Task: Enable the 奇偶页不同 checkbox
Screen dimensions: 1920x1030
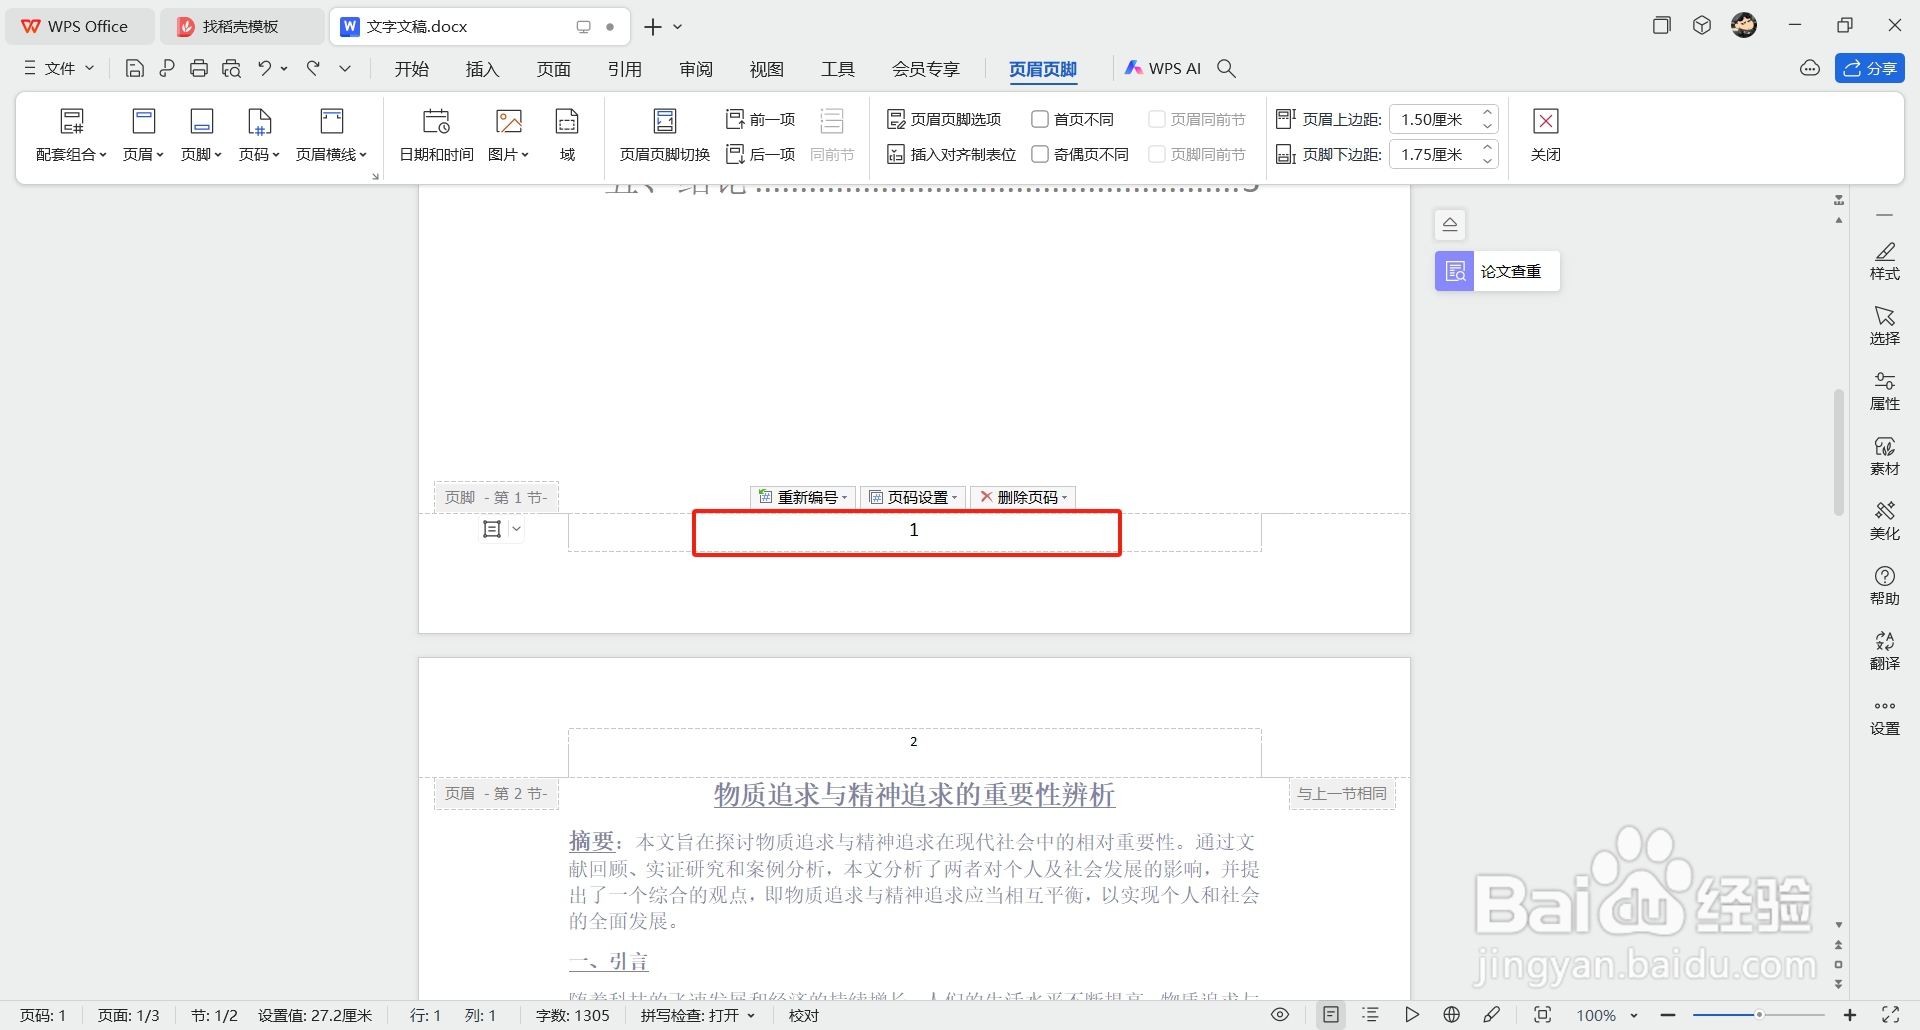Action: [1040, 154]
